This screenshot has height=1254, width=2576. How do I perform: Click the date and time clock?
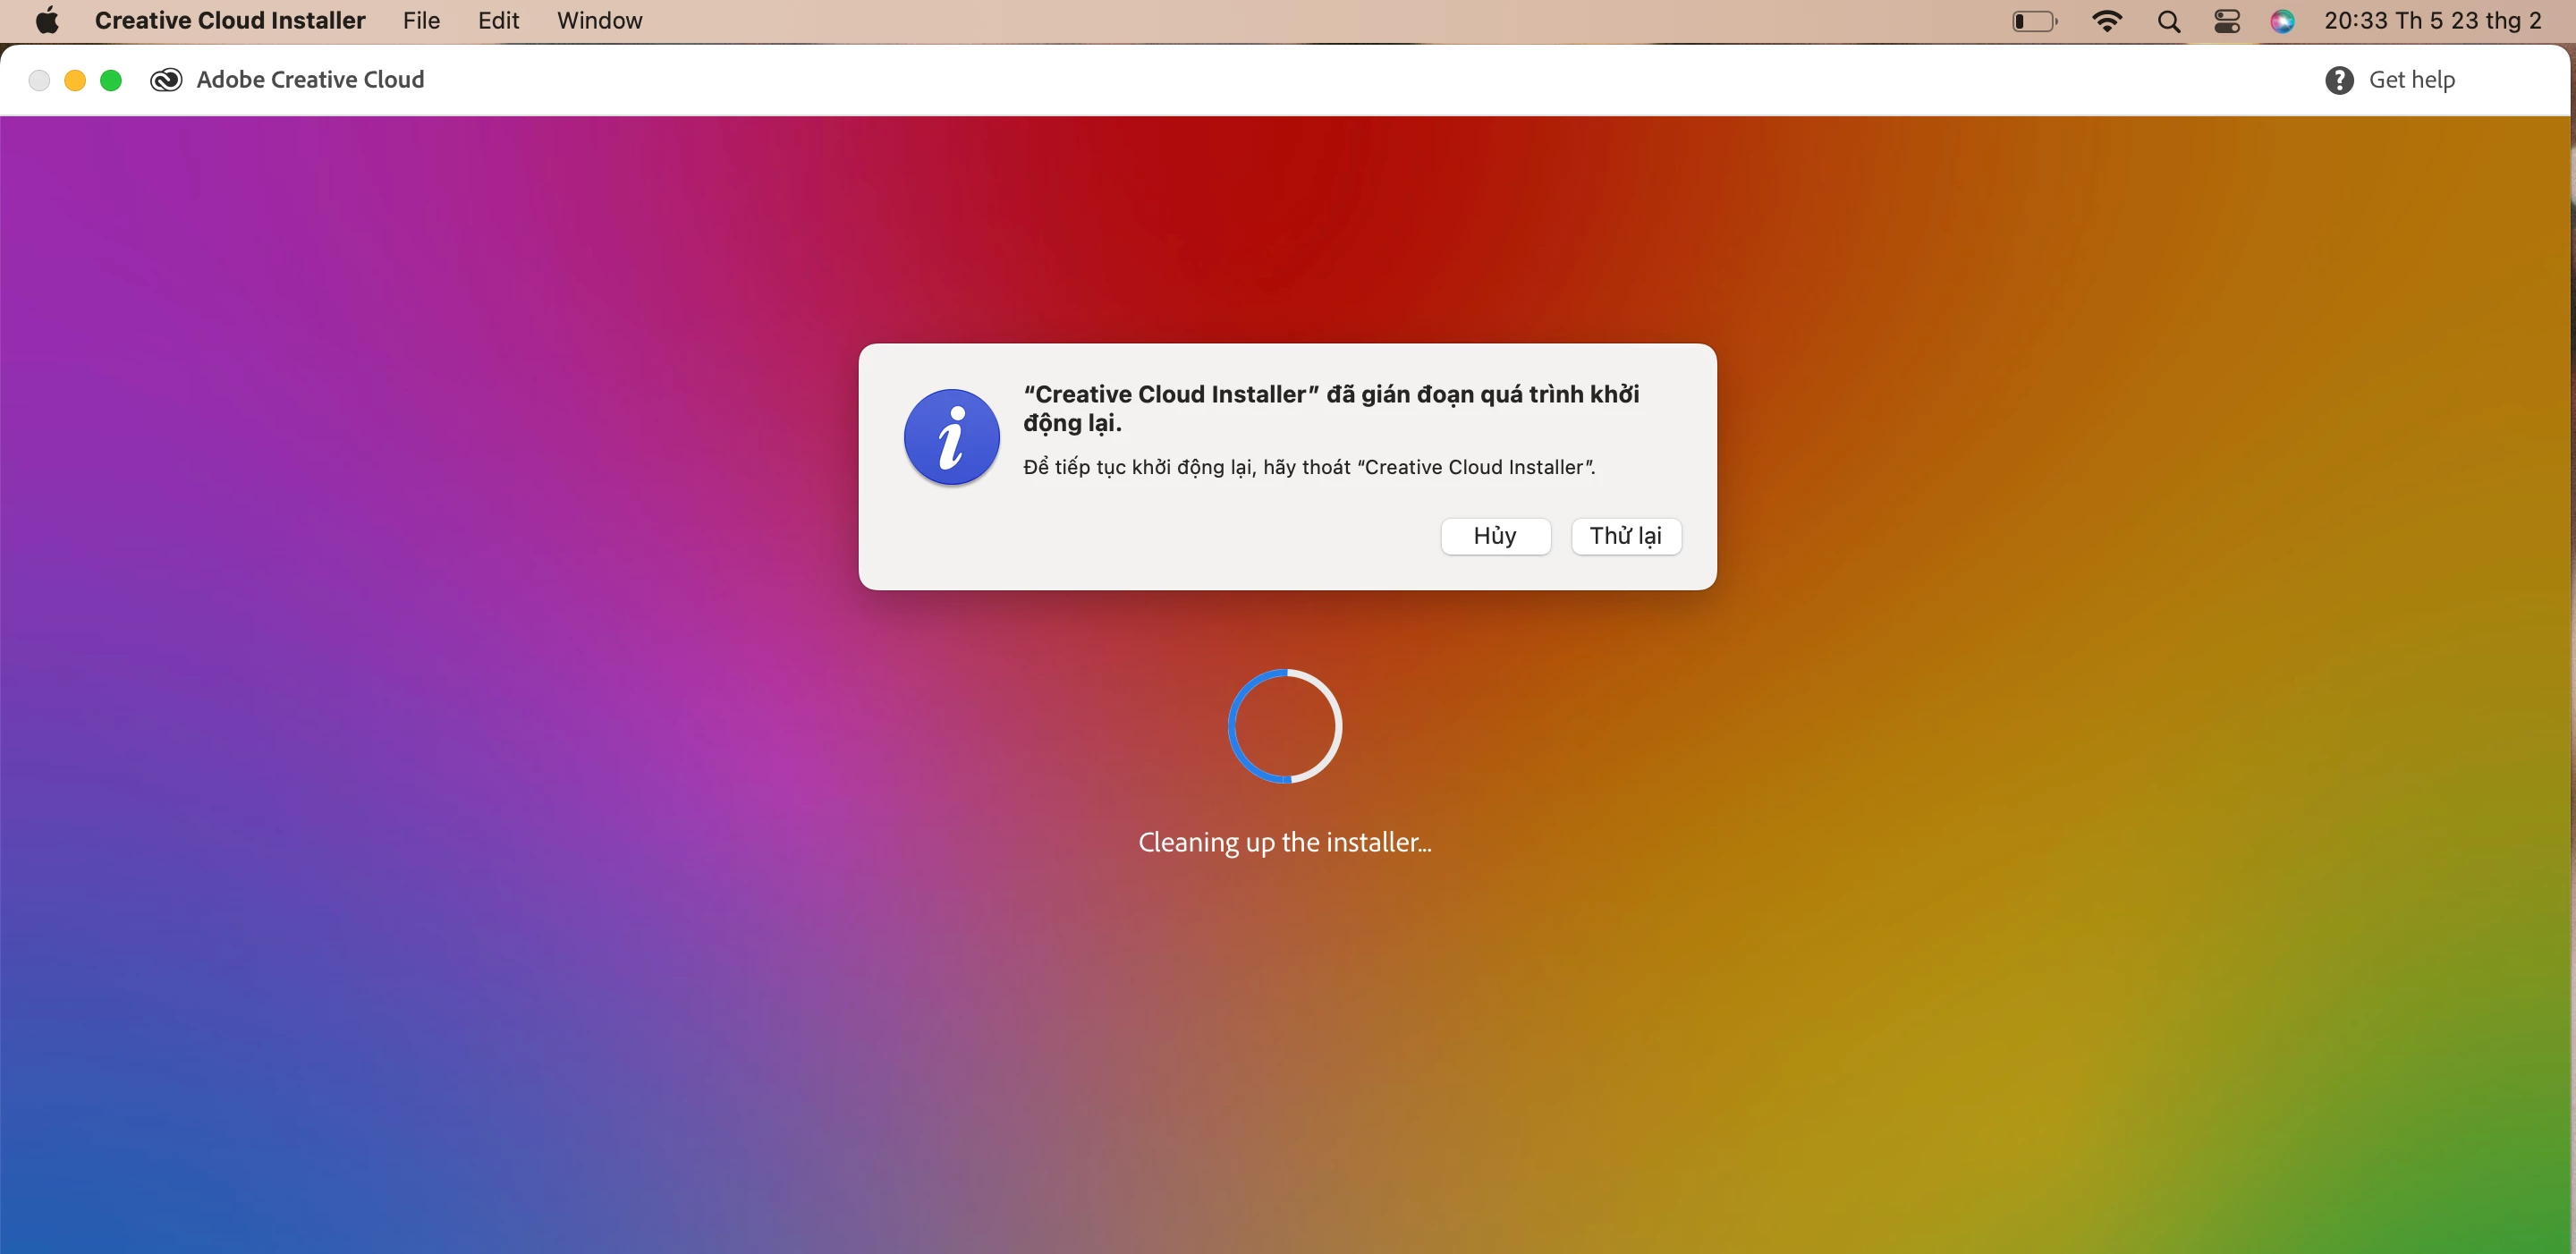click(x=2432, y=21)
